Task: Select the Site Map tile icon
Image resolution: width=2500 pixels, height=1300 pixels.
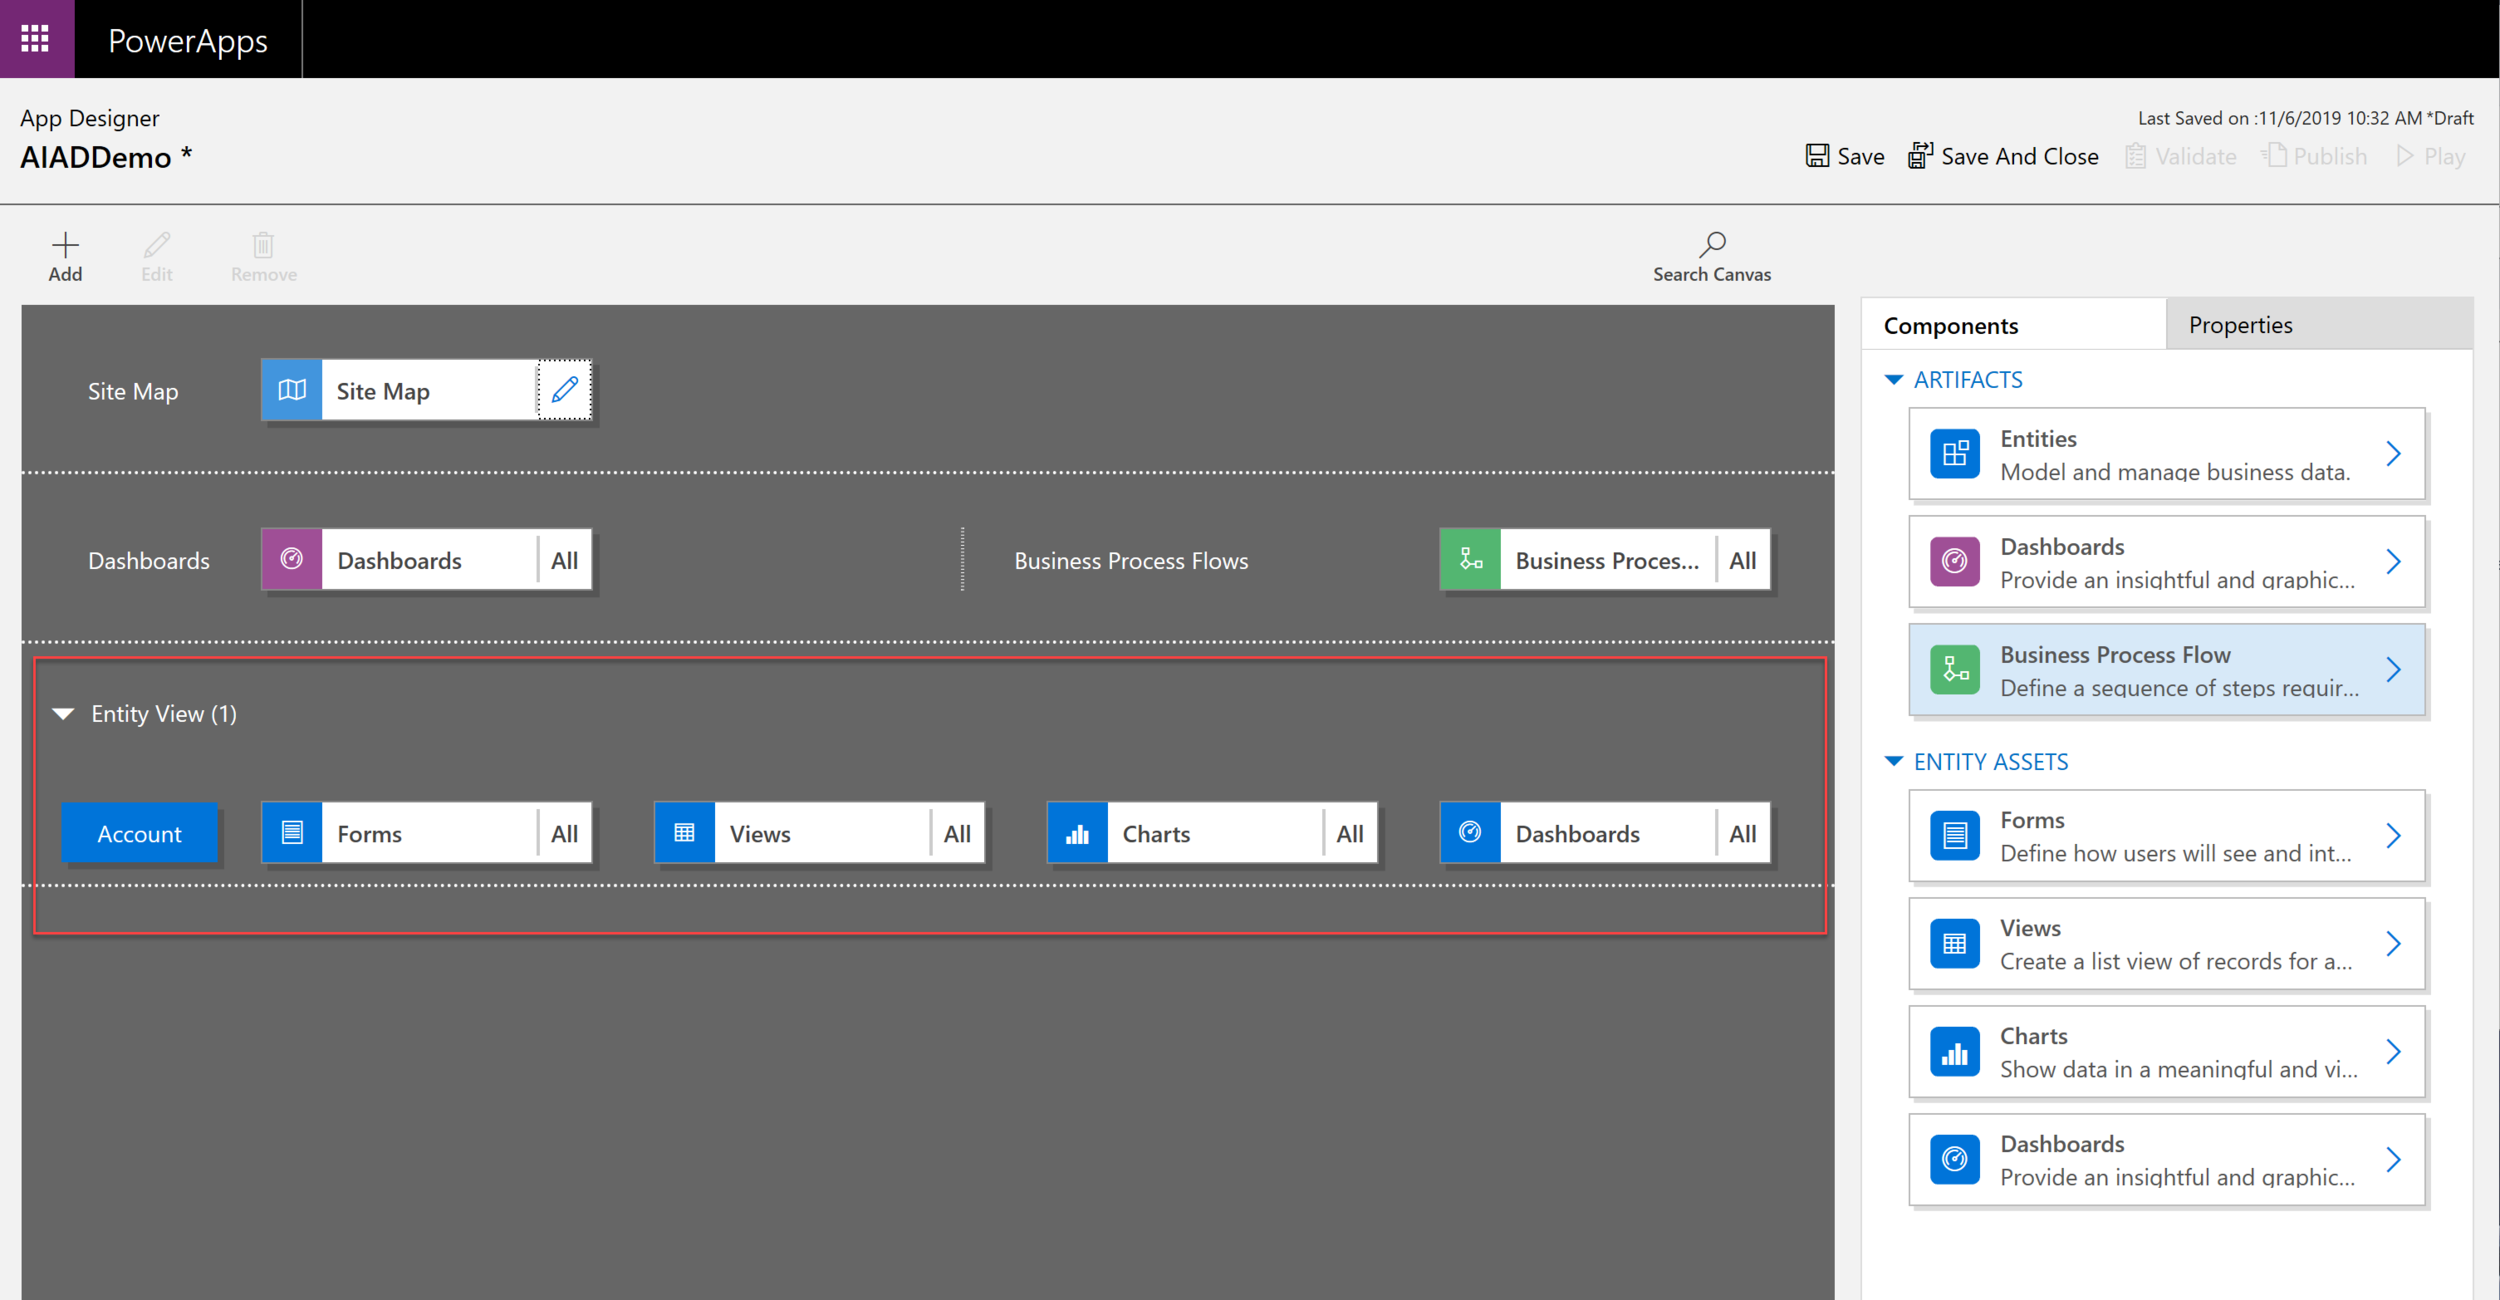Action: pyautogui.click(x=292, y=390)
